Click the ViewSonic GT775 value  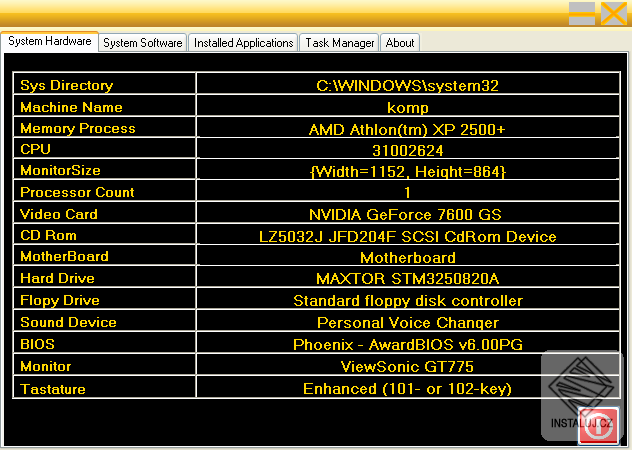(407, 367)
